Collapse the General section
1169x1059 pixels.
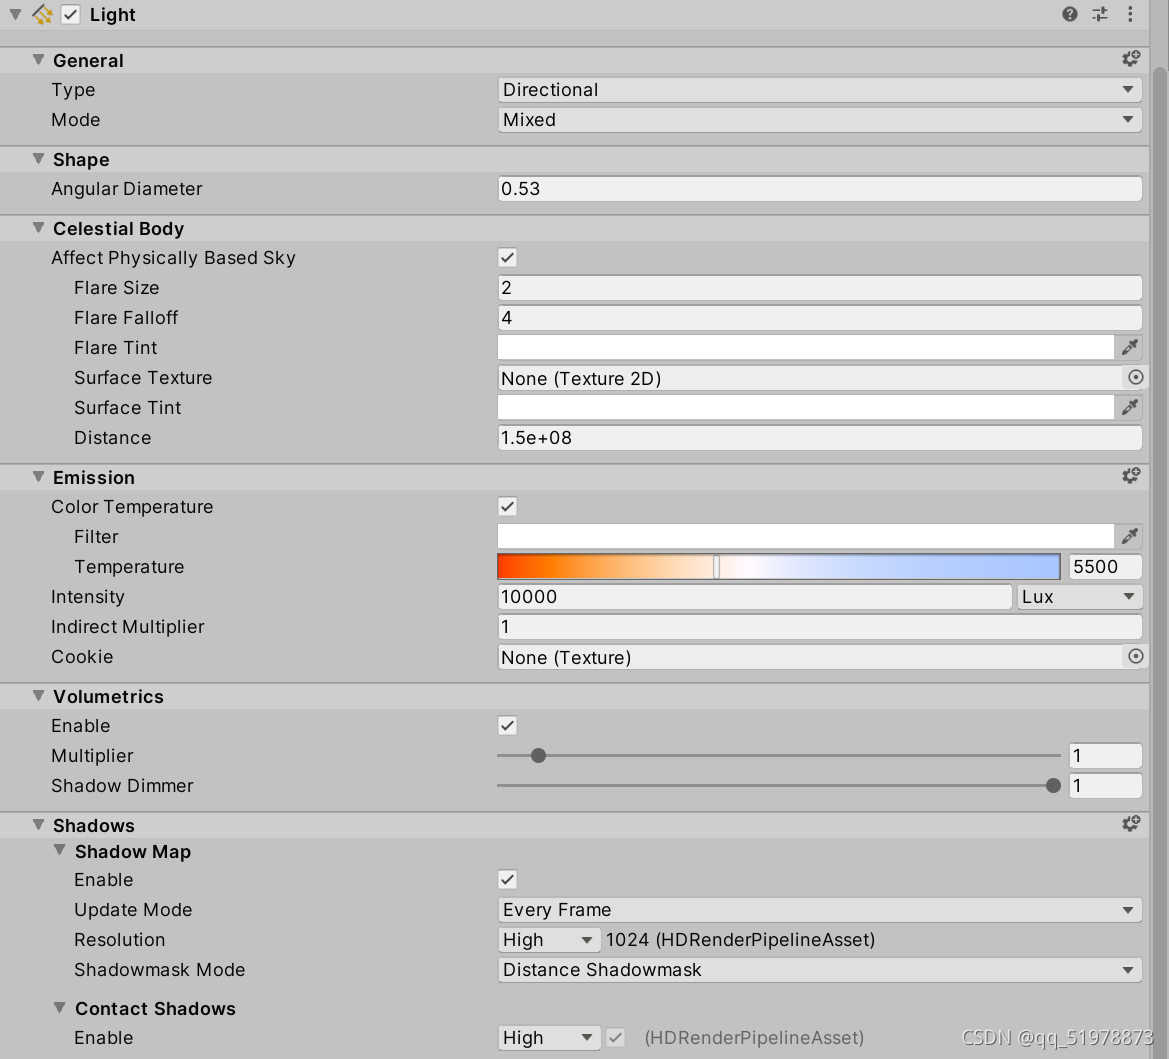tap(38, 60)
